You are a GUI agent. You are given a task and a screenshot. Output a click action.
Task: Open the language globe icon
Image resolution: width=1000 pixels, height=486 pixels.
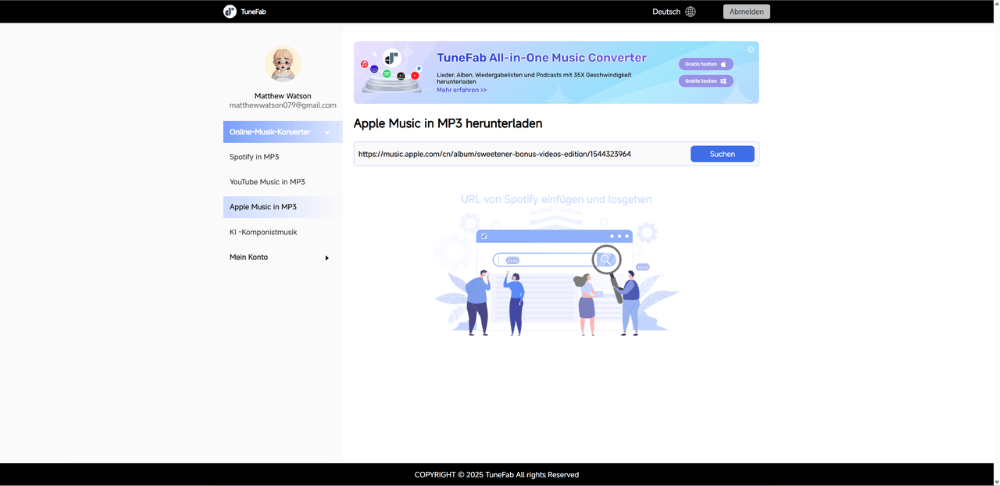(690, 11)
